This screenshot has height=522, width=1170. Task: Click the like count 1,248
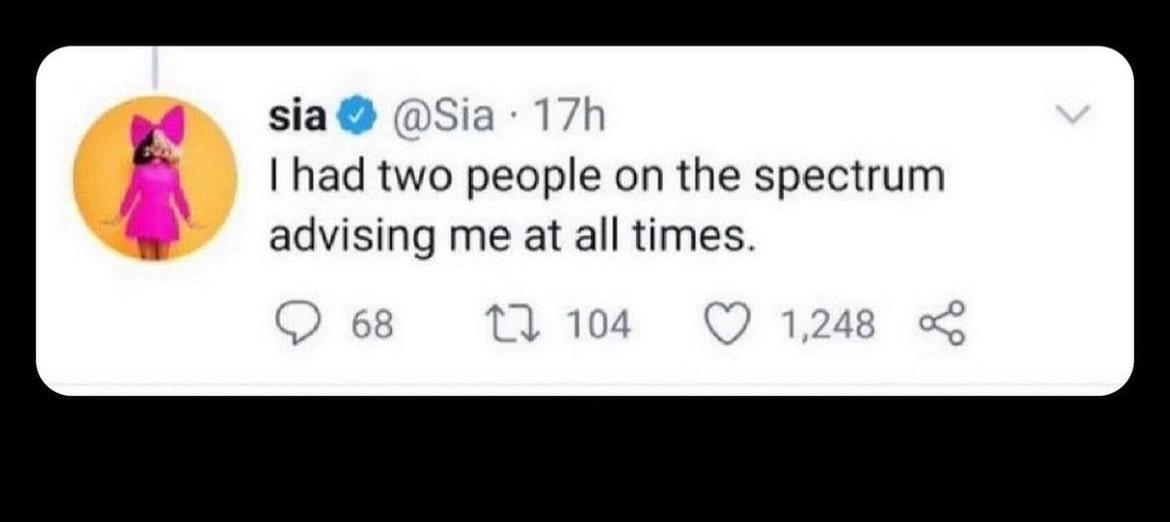coord(828,326)
